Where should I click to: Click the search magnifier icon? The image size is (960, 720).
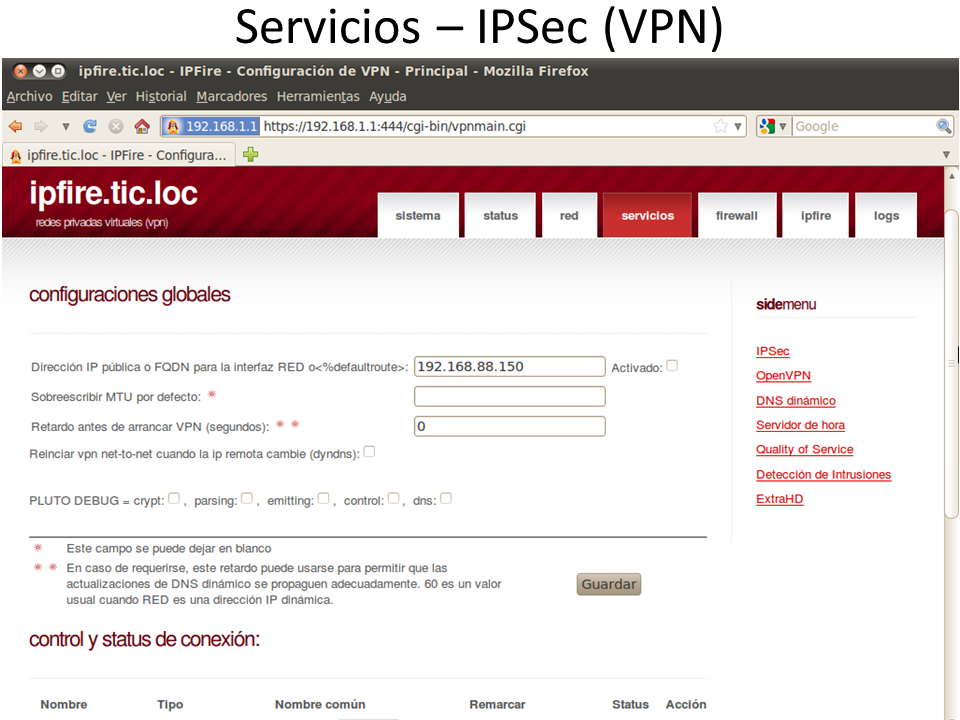coord(943,127)
